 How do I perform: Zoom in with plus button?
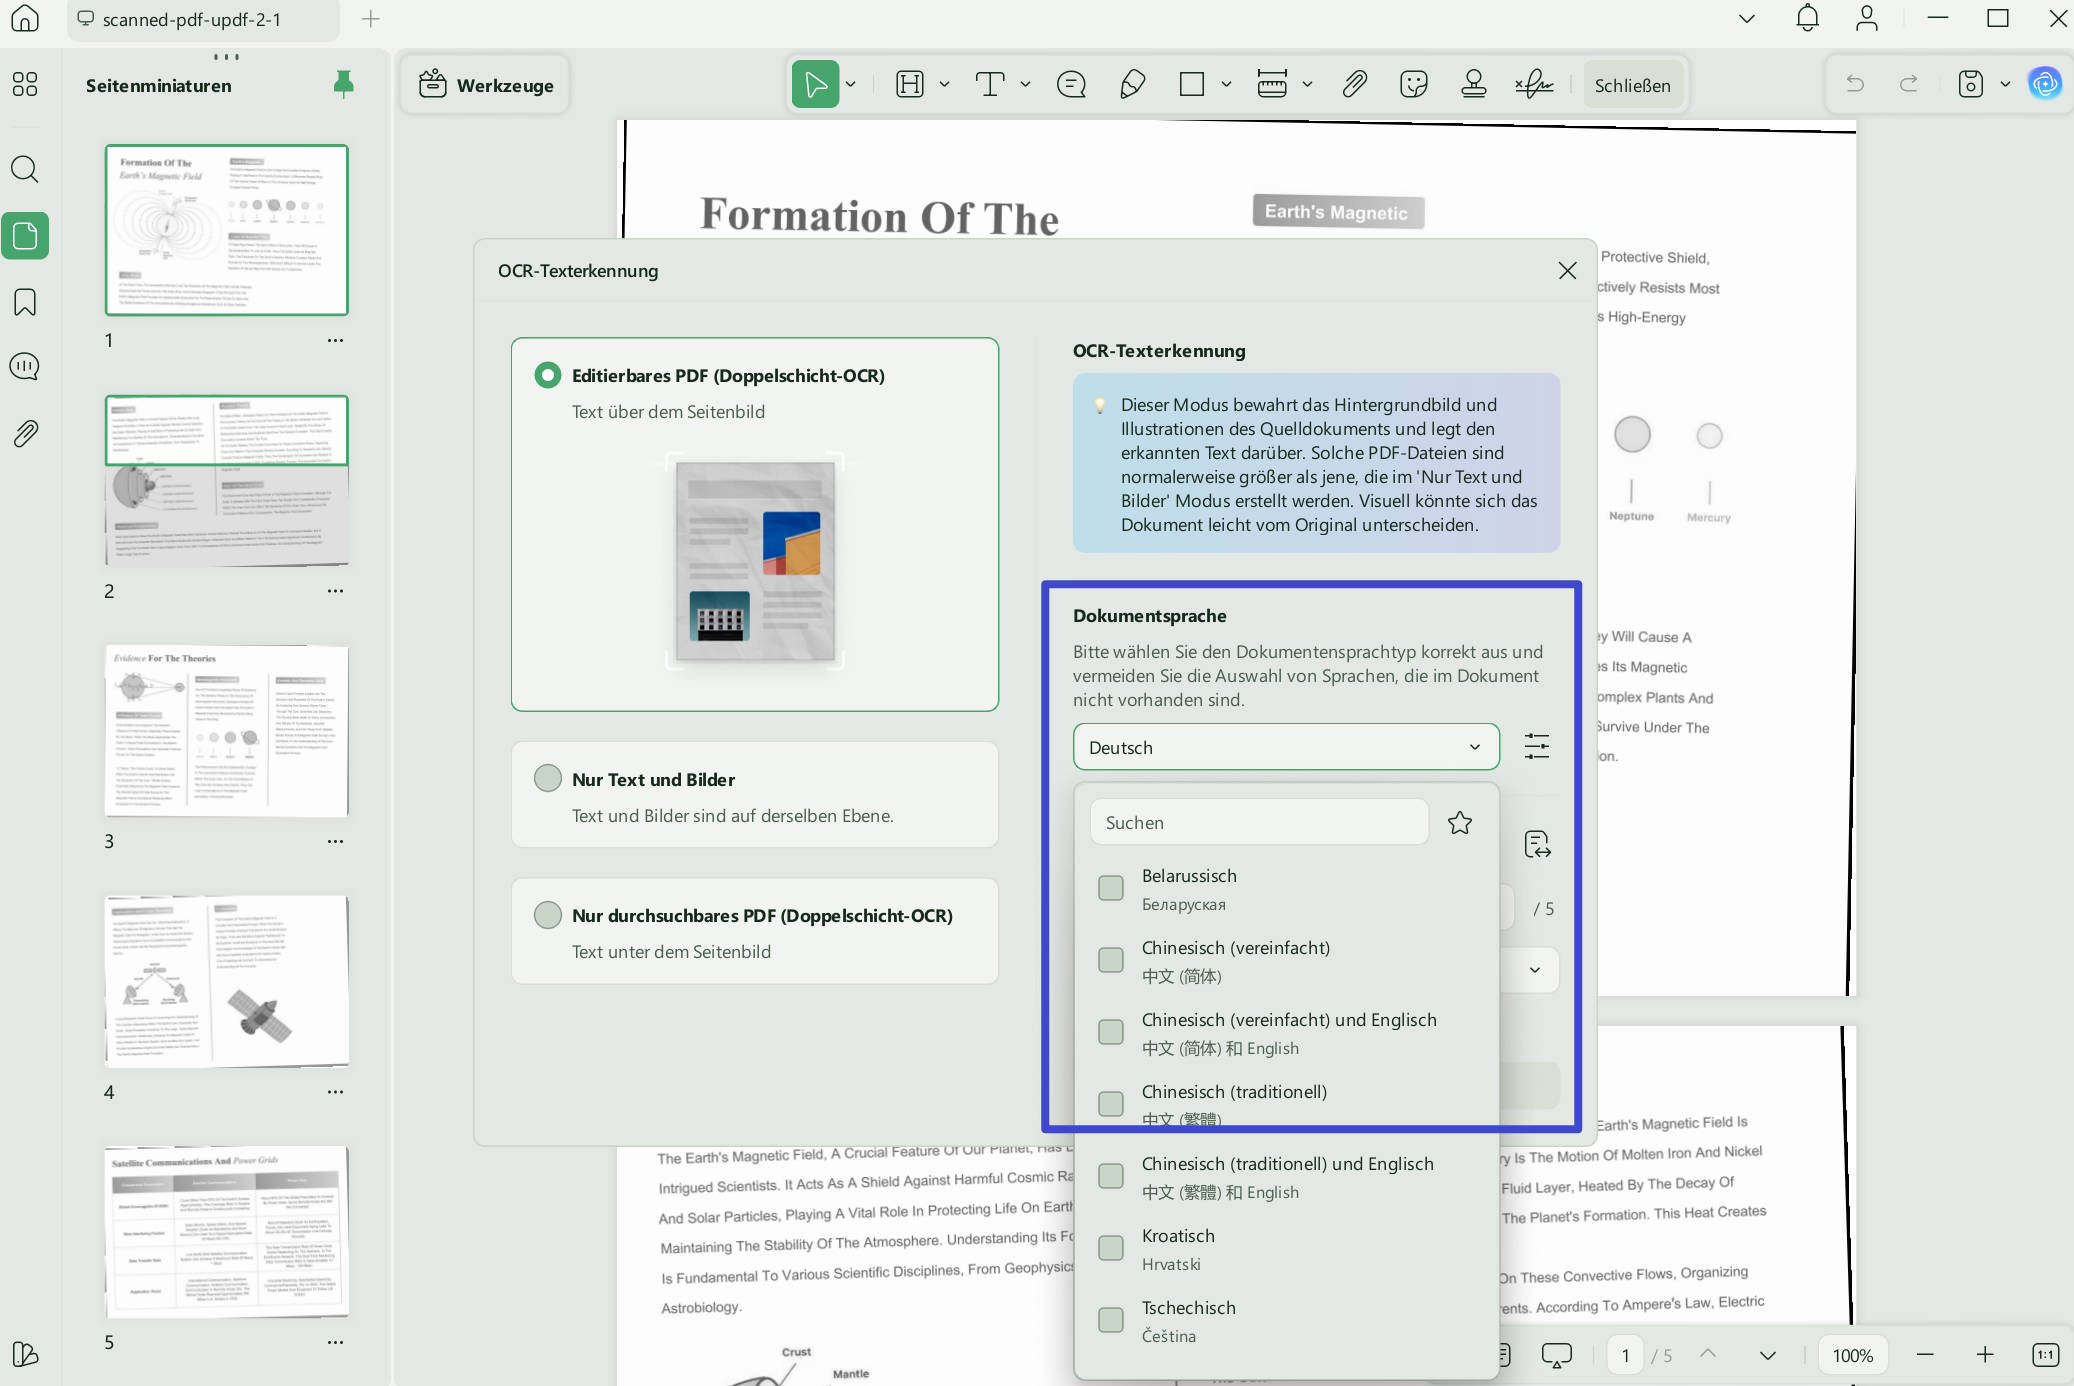[x=1985, y=1355]
